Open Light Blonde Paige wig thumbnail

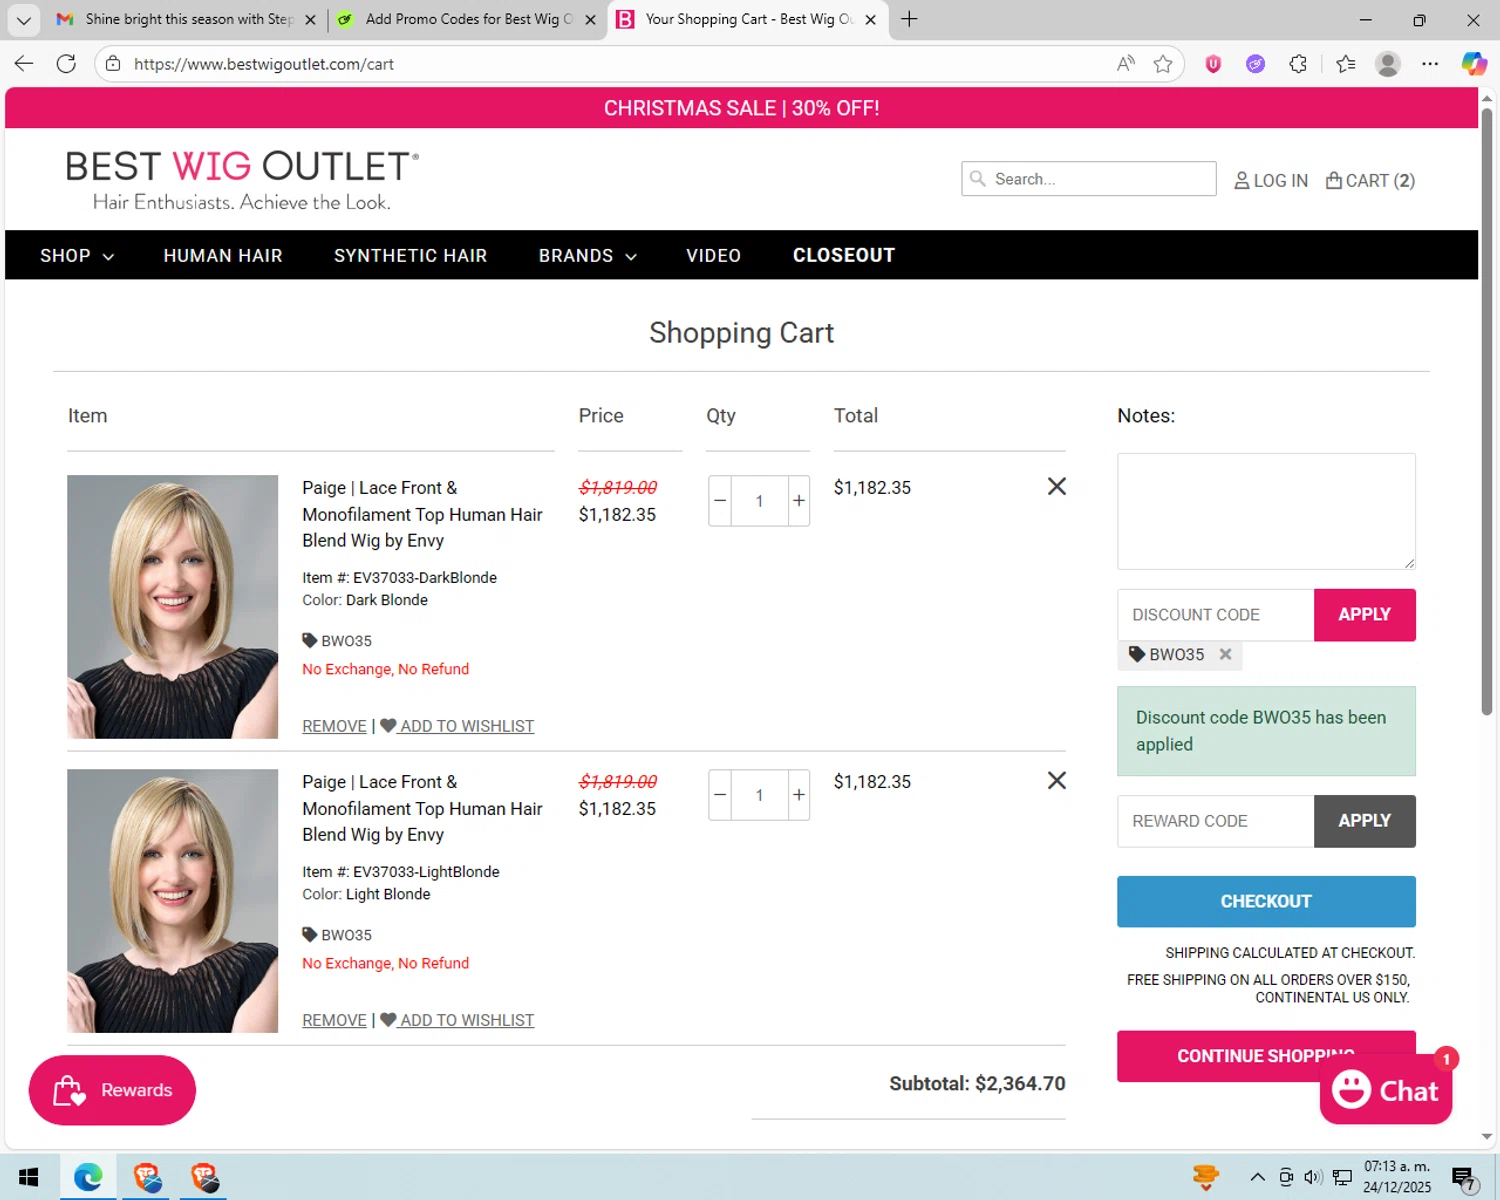(x=172, y=901)
